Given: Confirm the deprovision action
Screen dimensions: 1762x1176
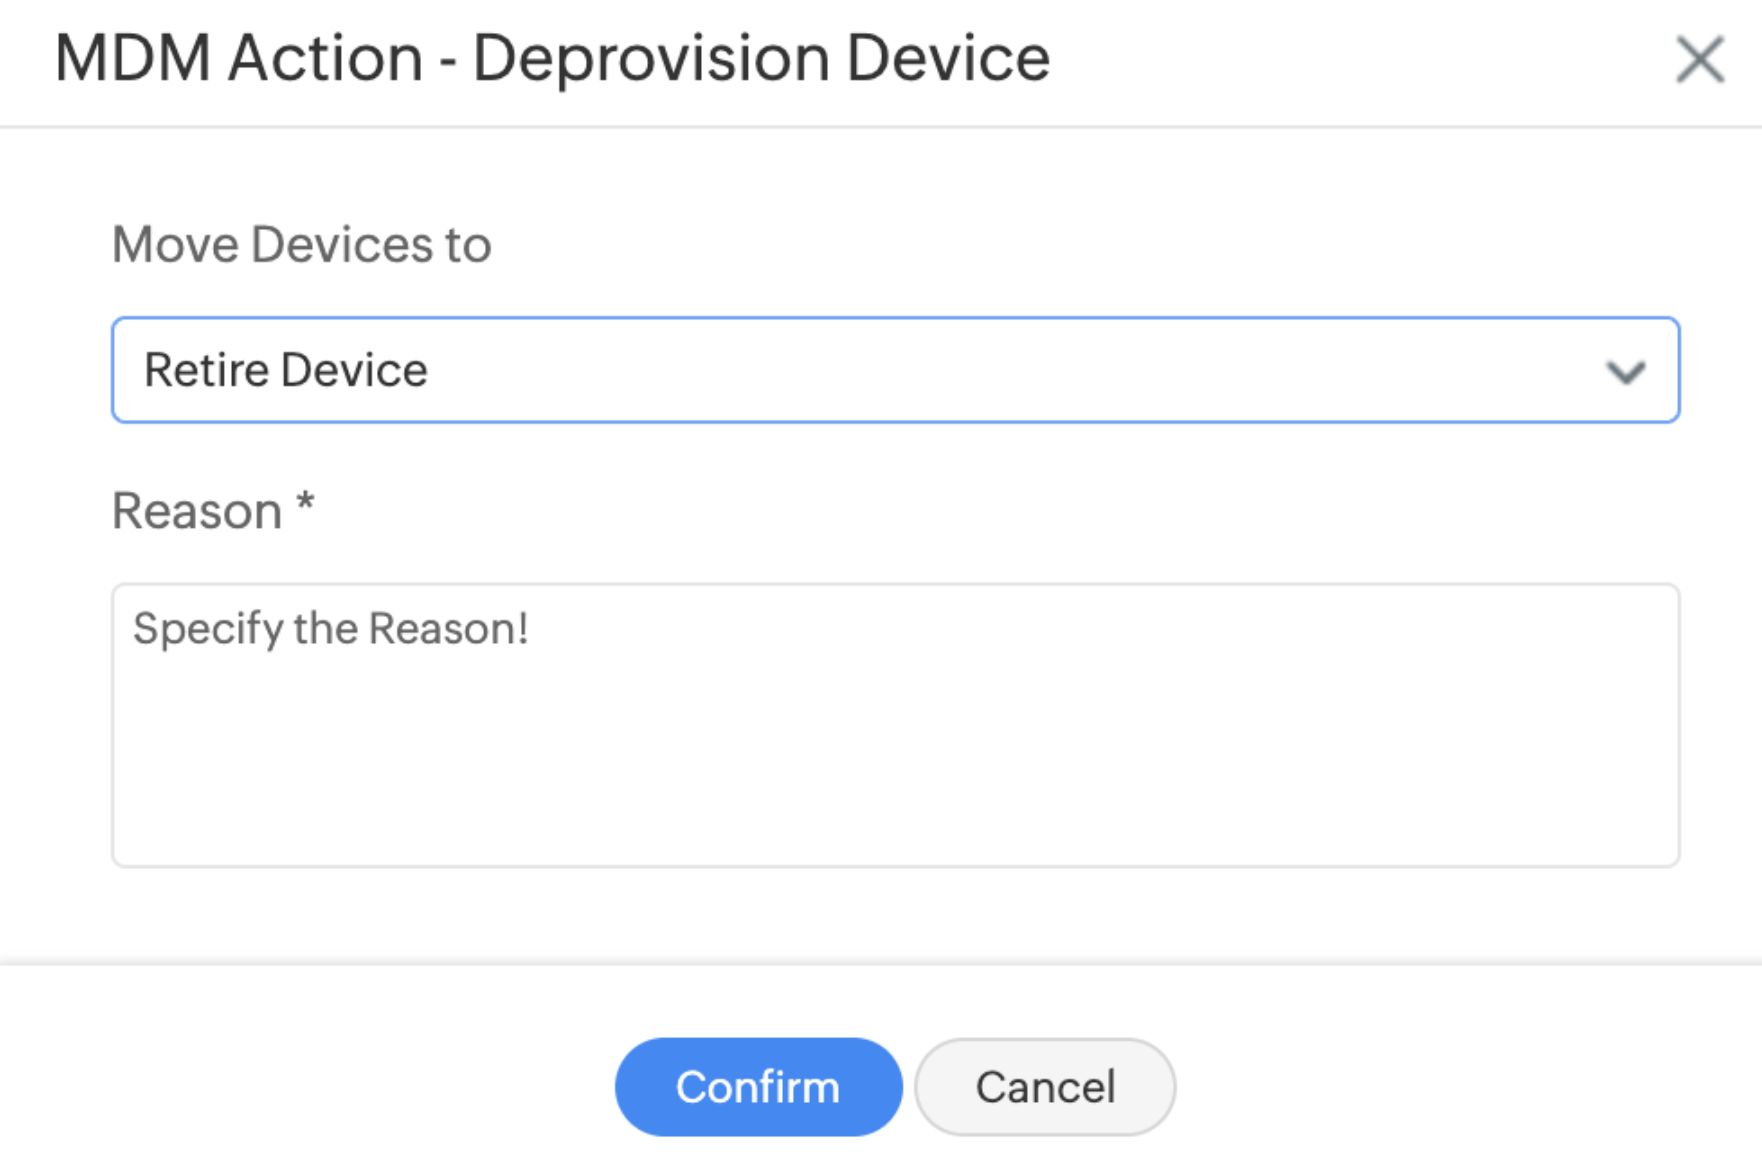Looking at the screenshot, I should pos(758,1087).
